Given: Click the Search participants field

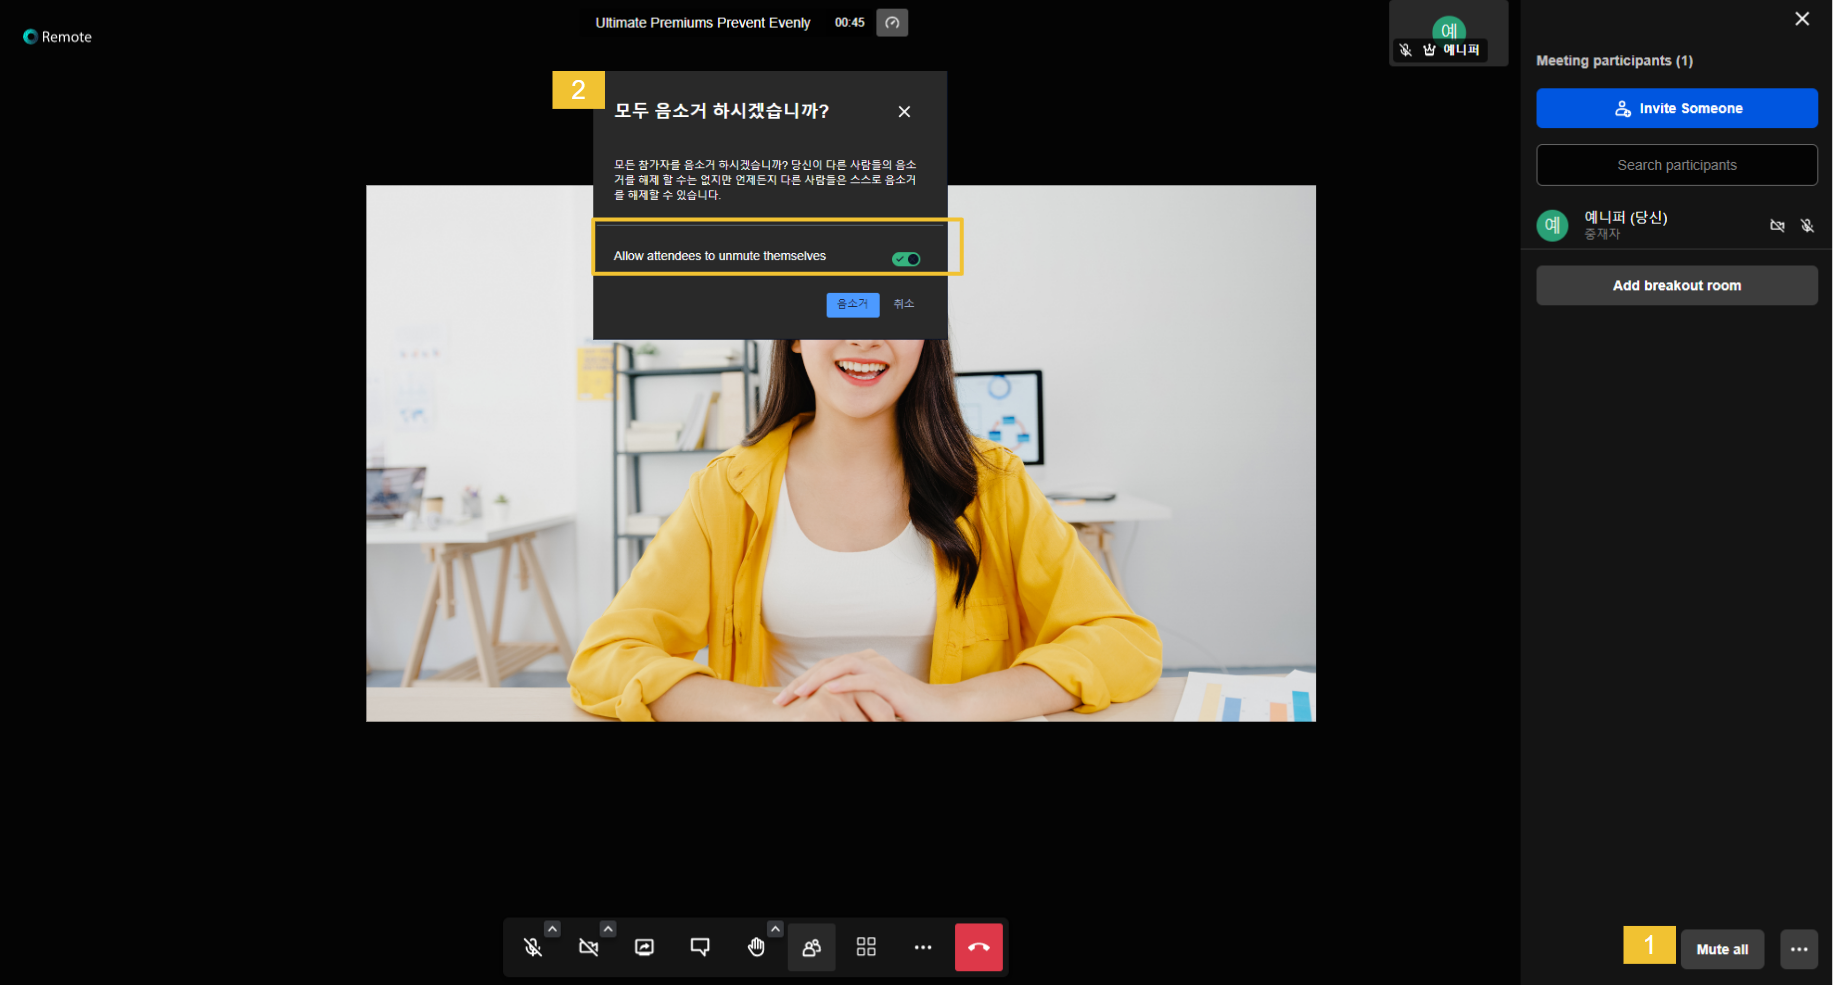Looking at the screenshot, I should click(x=1676, y=165).
